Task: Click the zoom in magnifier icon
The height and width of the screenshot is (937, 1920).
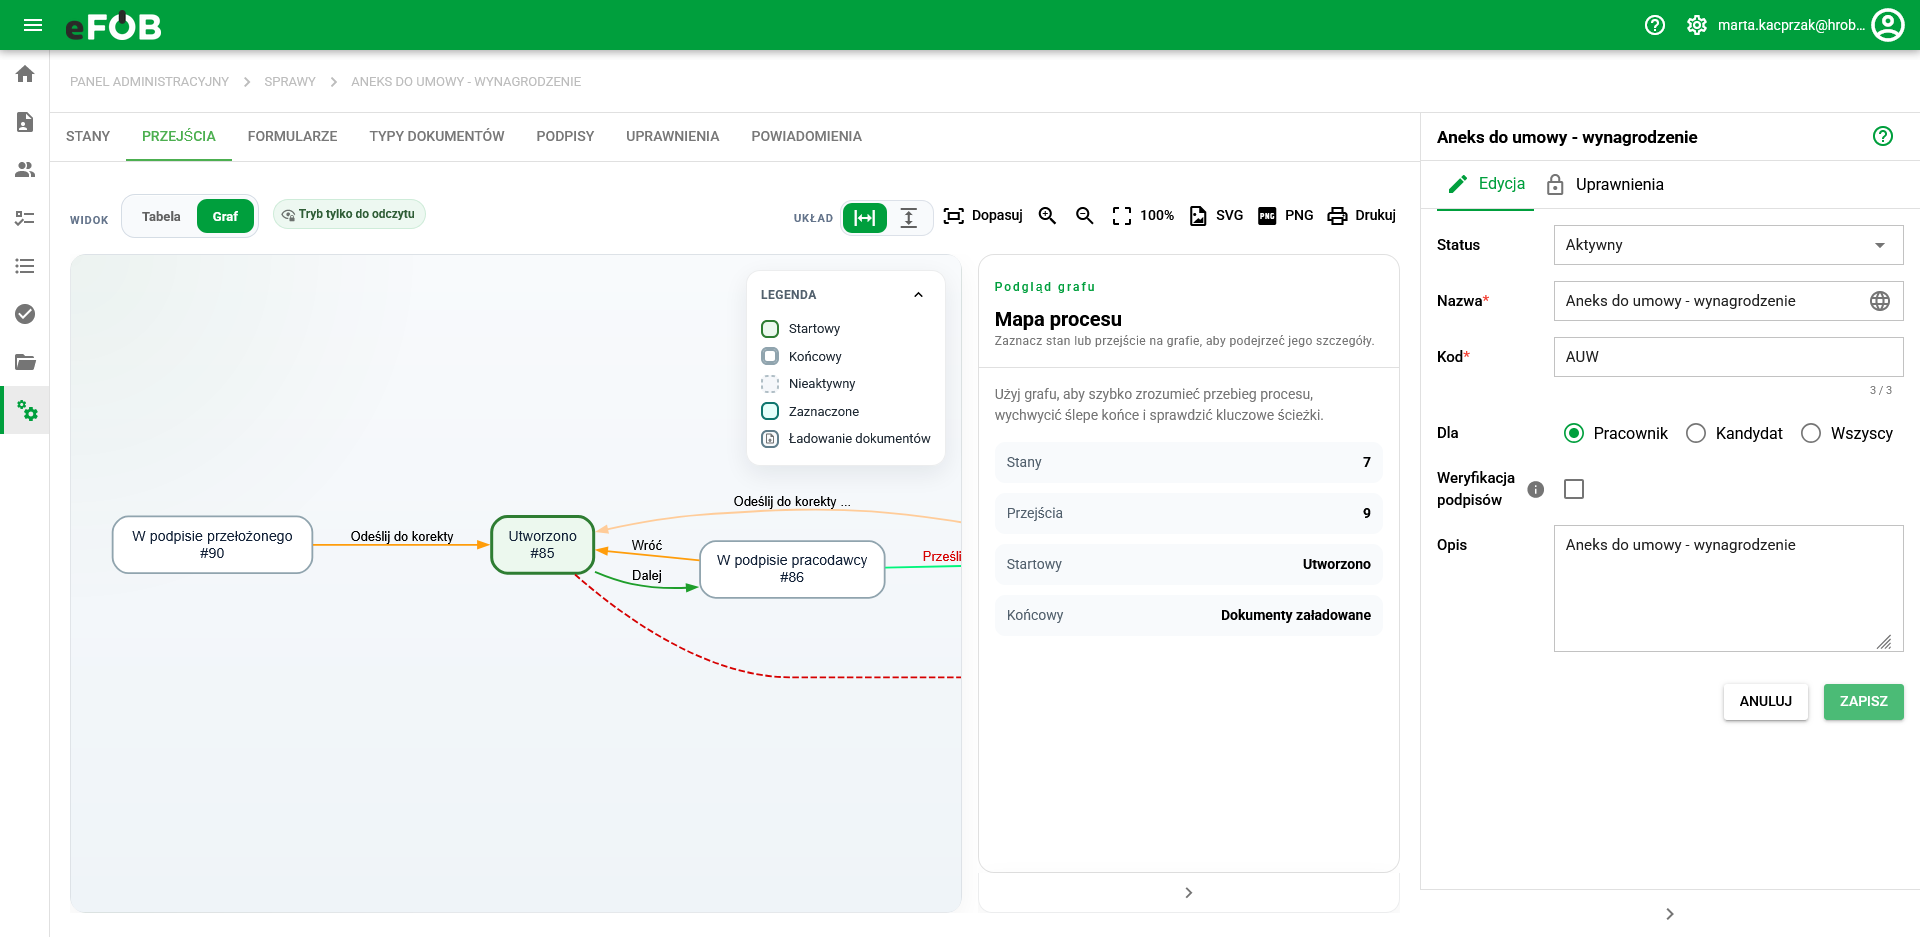Action: coord(1047,216)
